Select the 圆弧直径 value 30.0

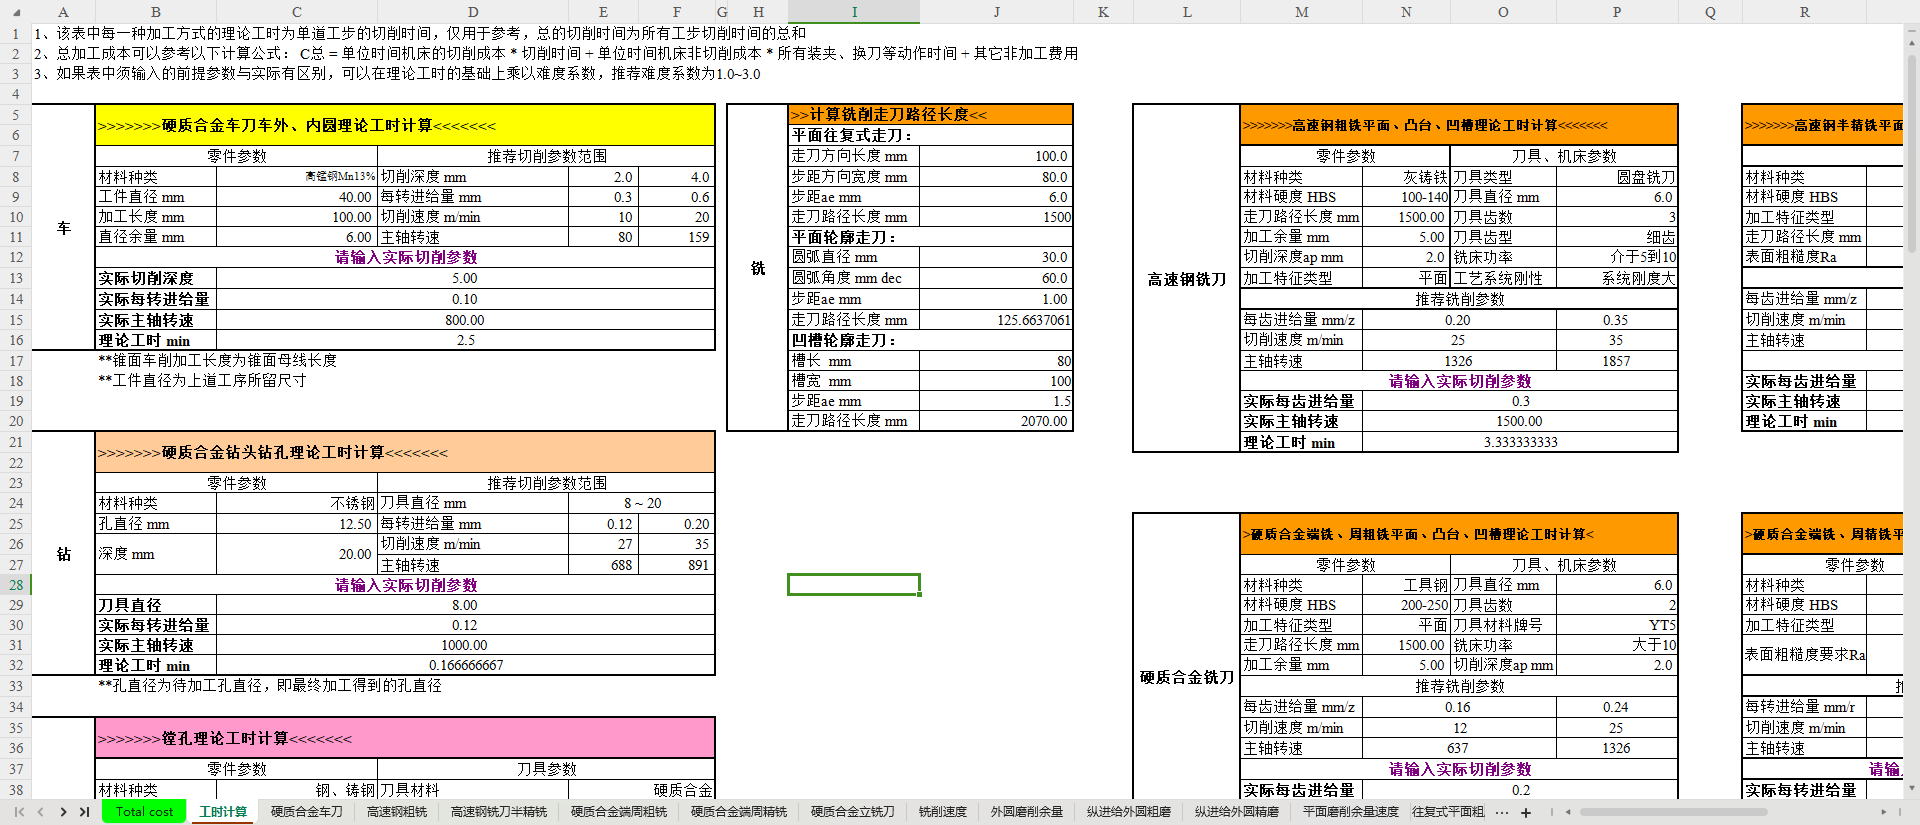click(996, 257)
